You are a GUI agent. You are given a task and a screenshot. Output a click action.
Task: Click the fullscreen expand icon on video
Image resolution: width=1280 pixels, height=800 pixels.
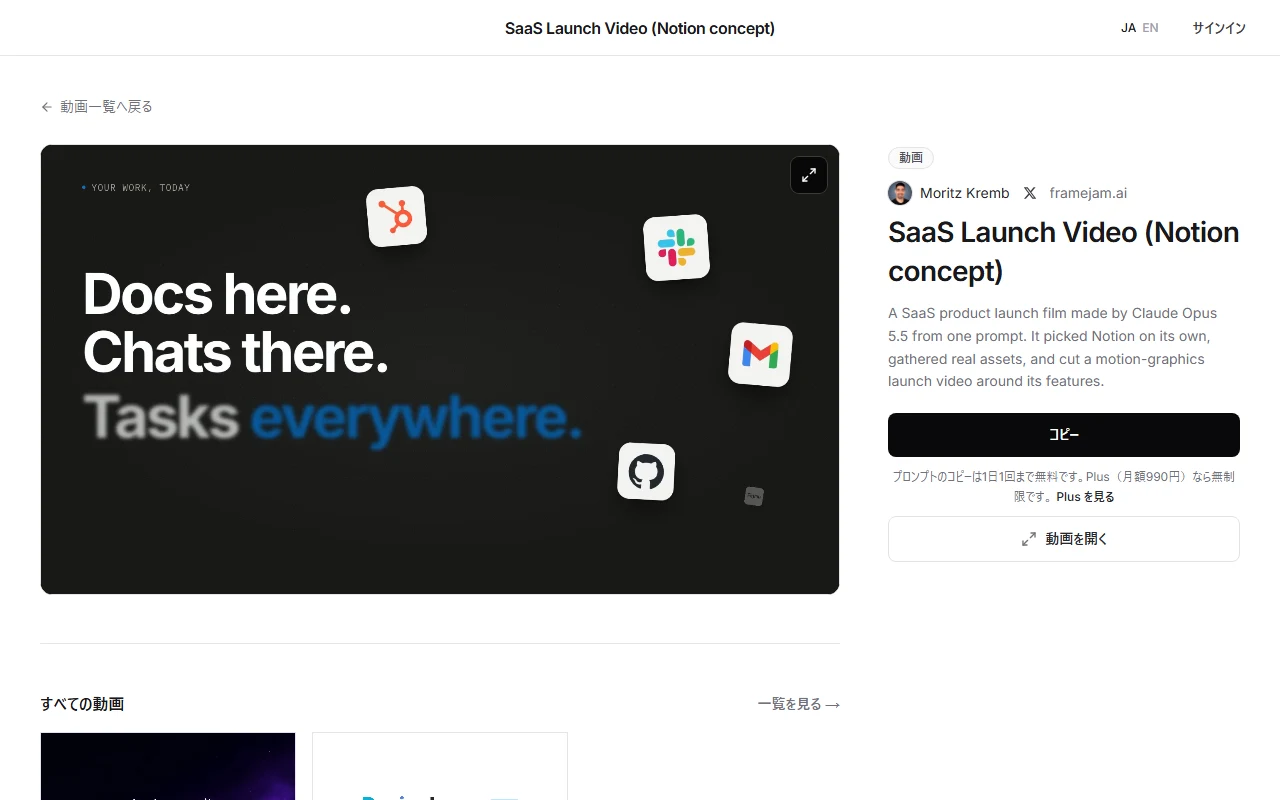coord(809,175)
